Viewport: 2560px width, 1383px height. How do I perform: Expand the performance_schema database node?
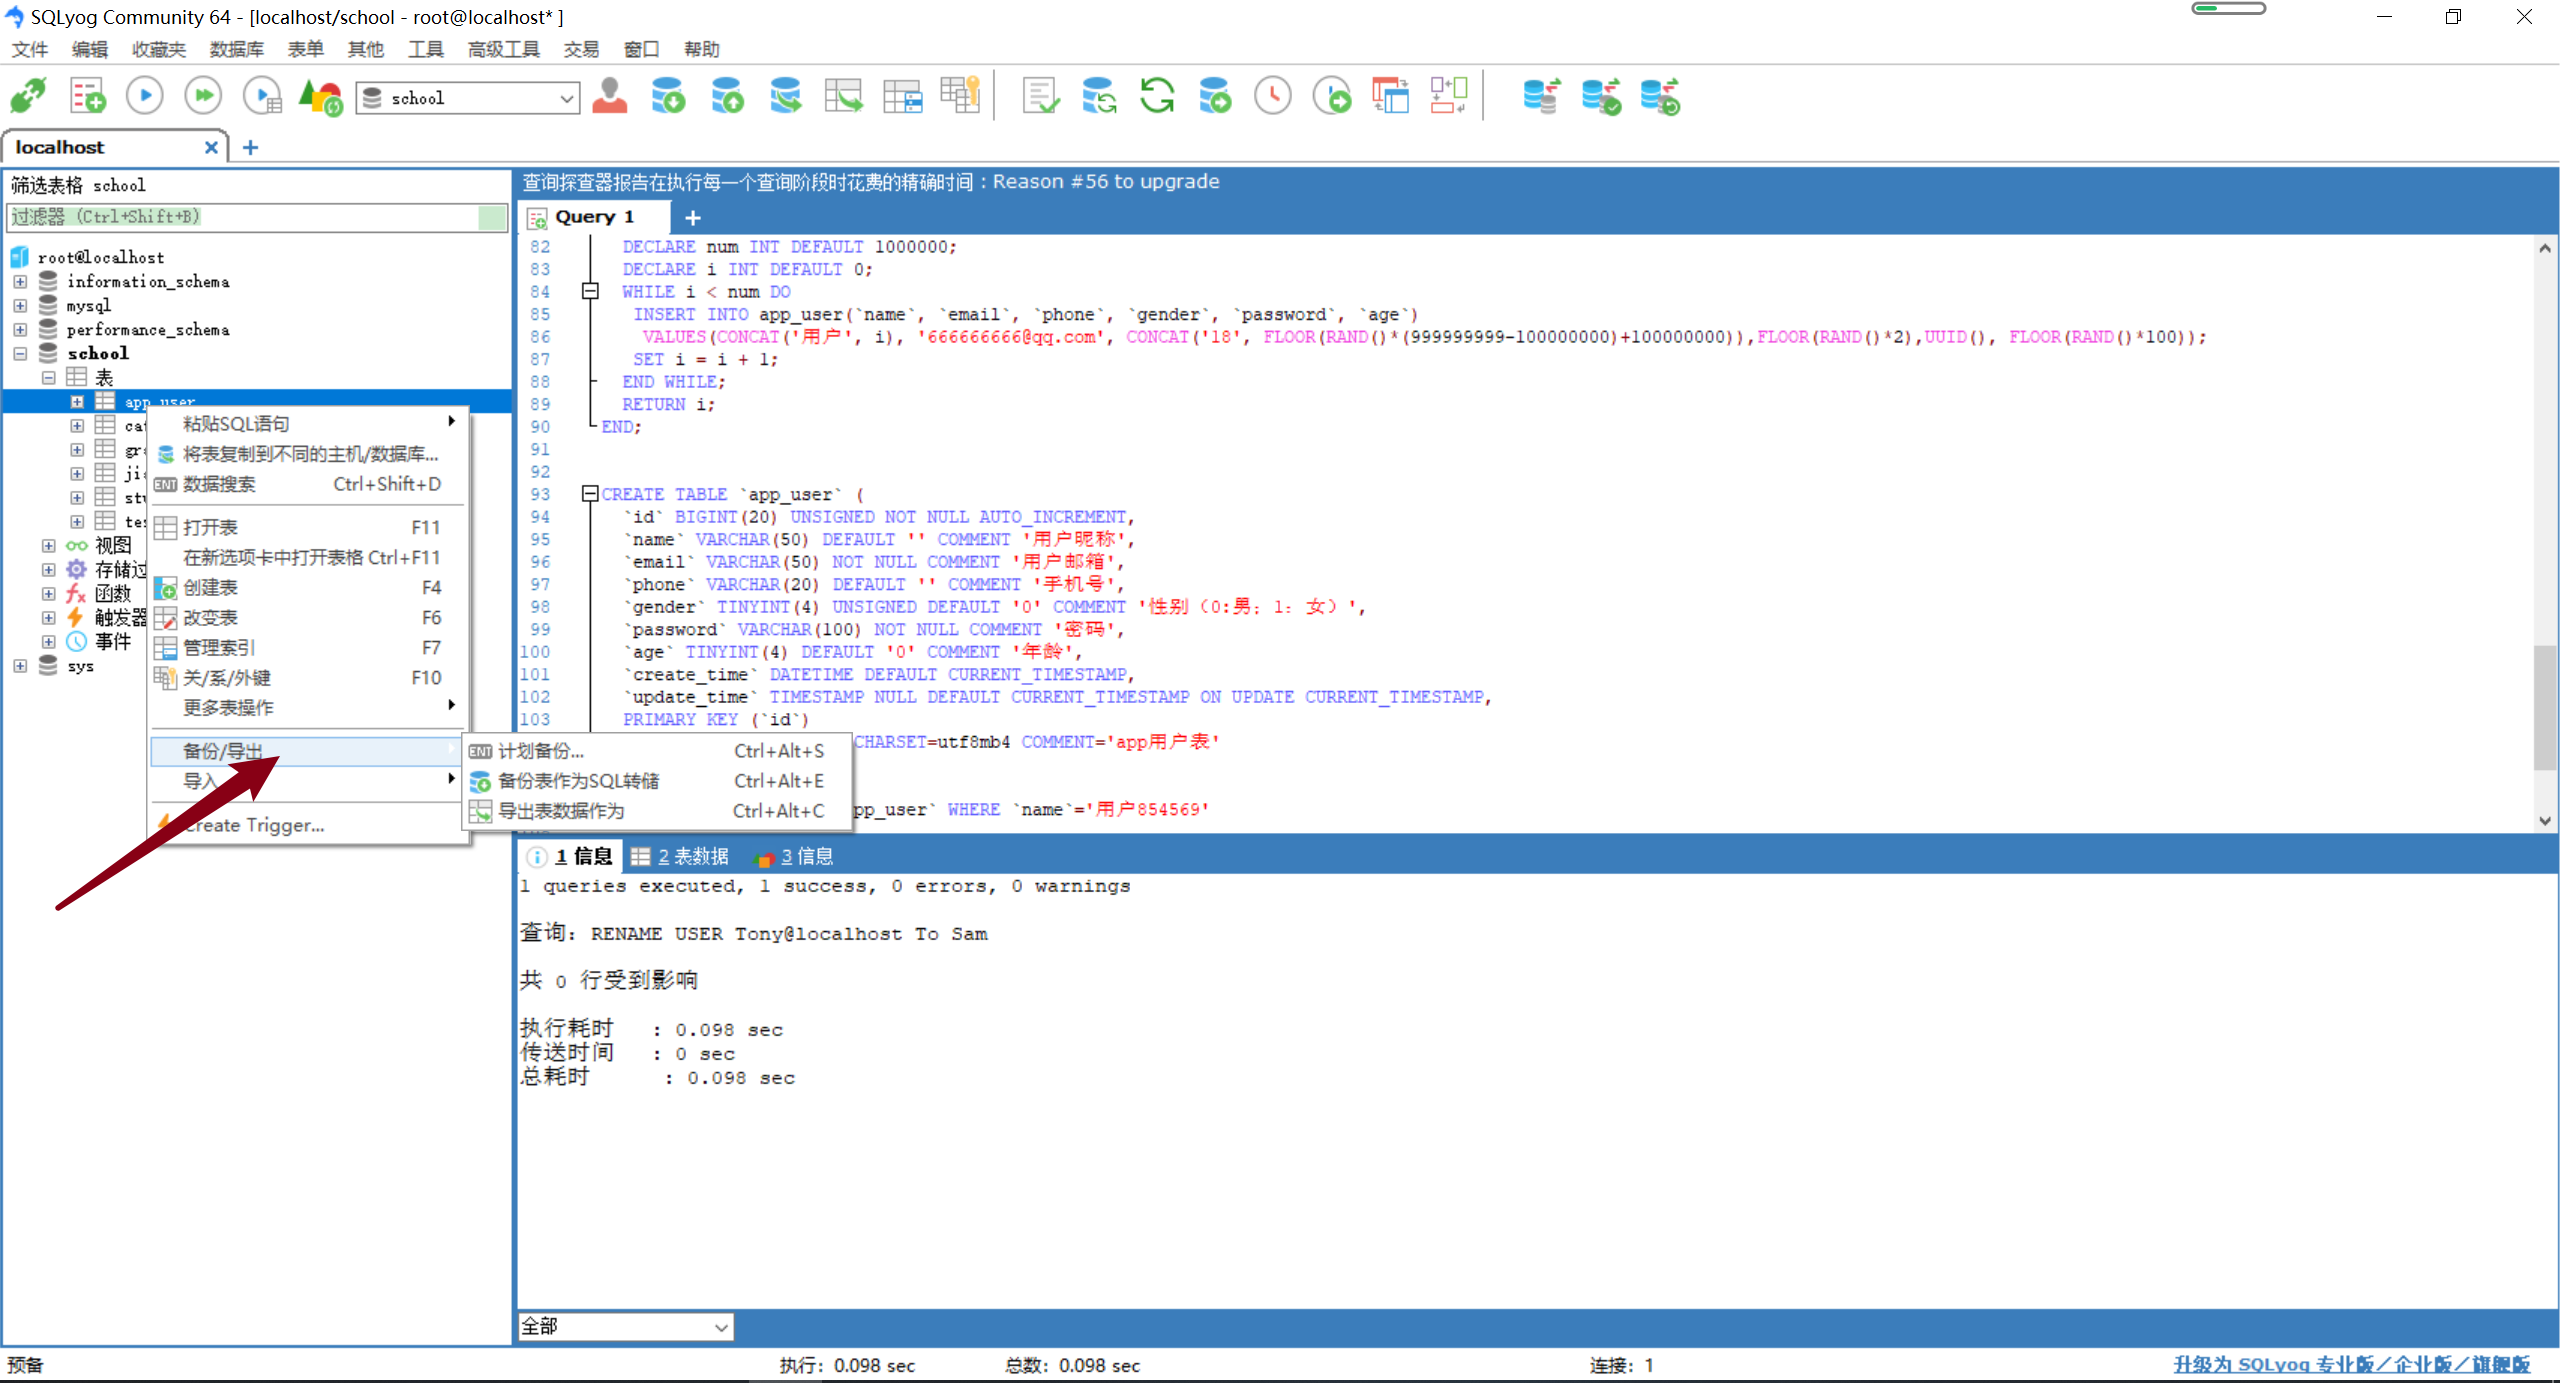(20, 330)
